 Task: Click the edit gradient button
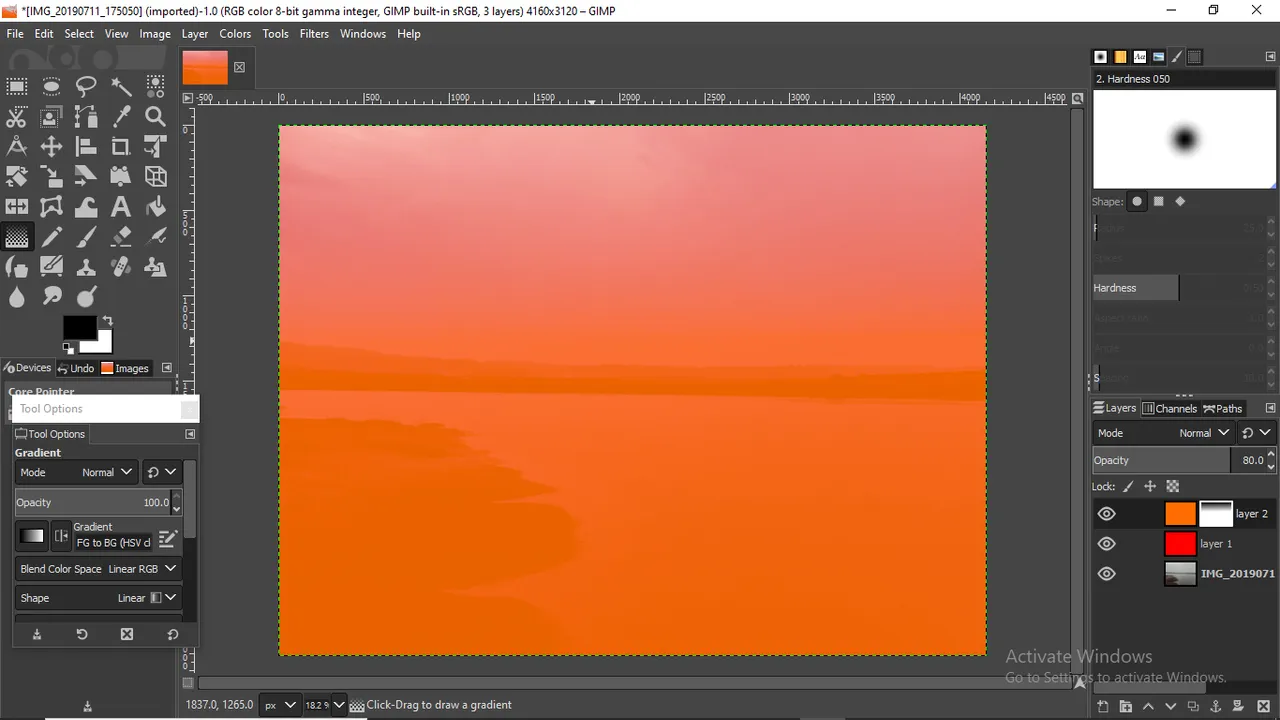(168, 538)
